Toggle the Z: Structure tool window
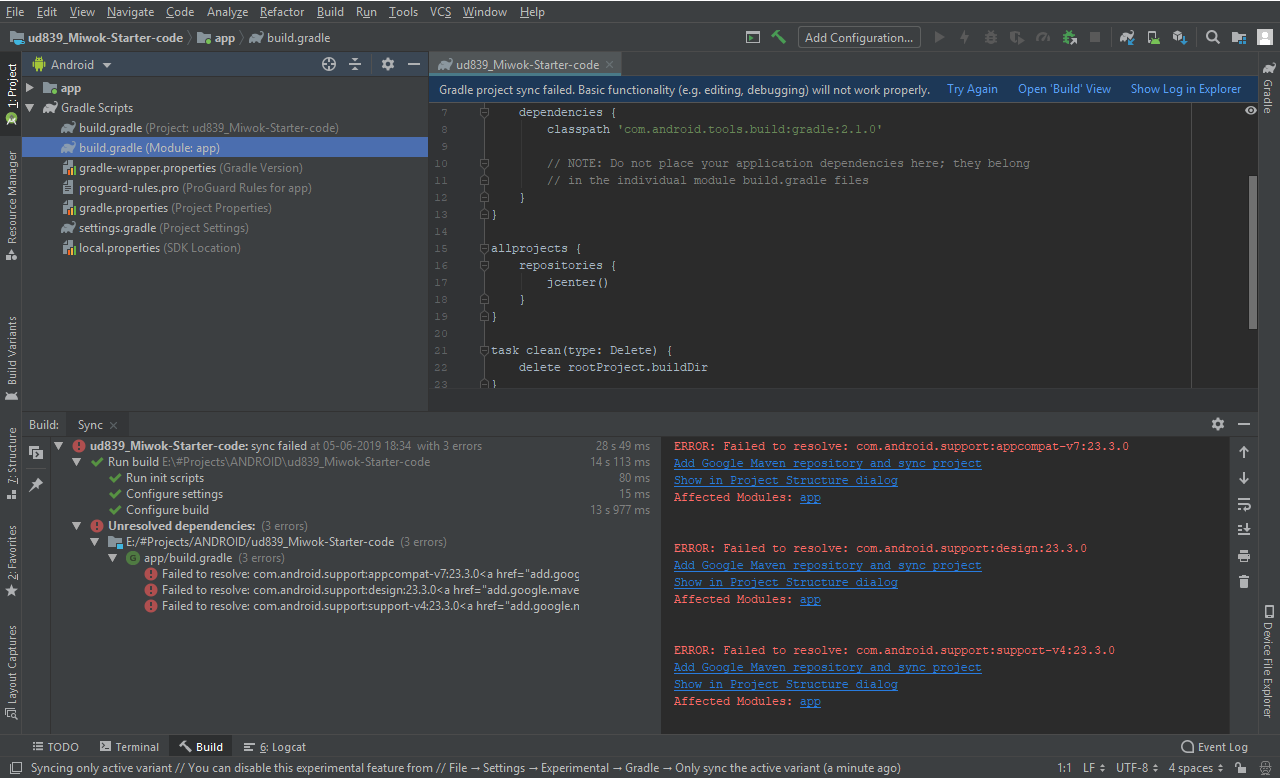 (x=11, y=462)
